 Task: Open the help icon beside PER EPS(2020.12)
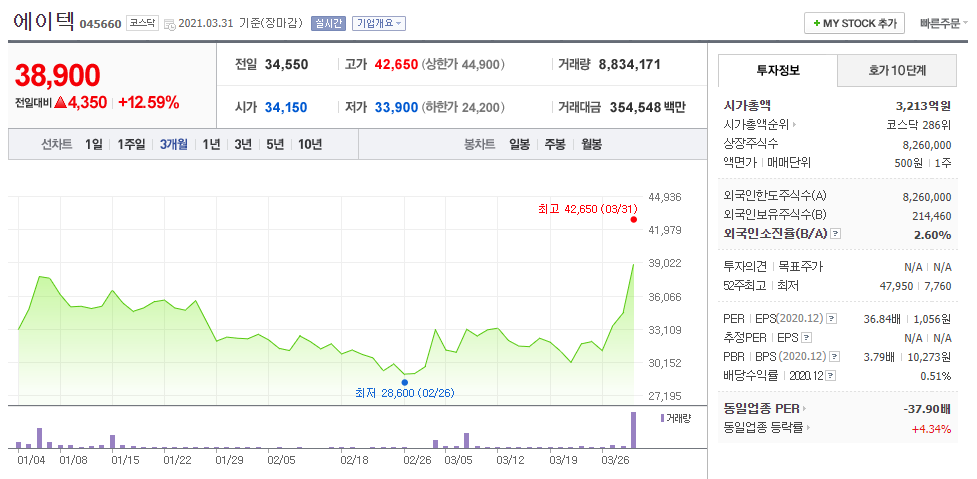tap(832, 318)
